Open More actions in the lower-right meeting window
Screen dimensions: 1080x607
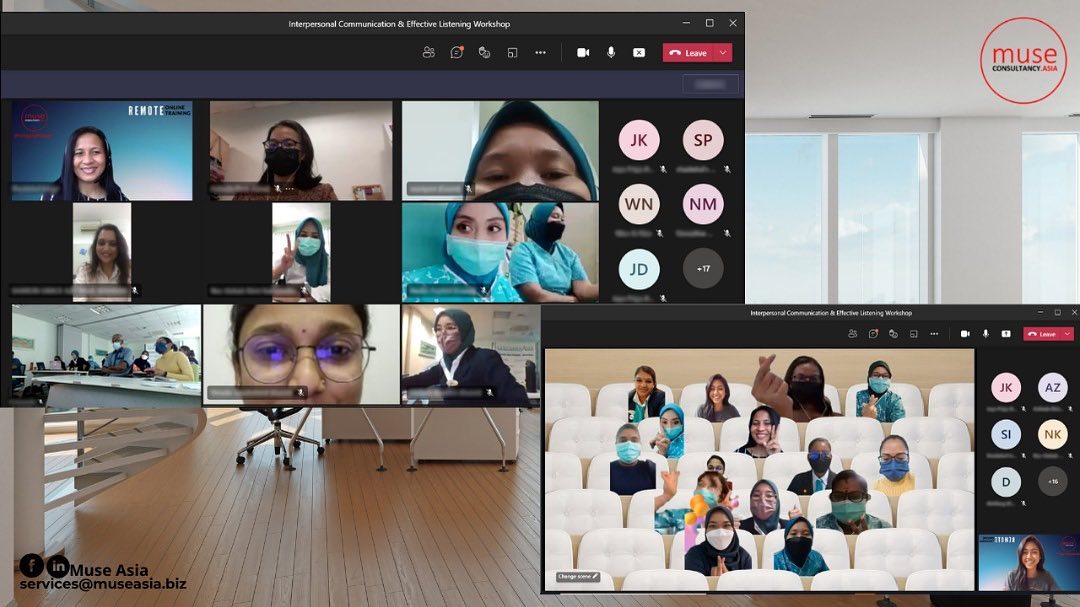pyautogui.click(x=934, y=333)
